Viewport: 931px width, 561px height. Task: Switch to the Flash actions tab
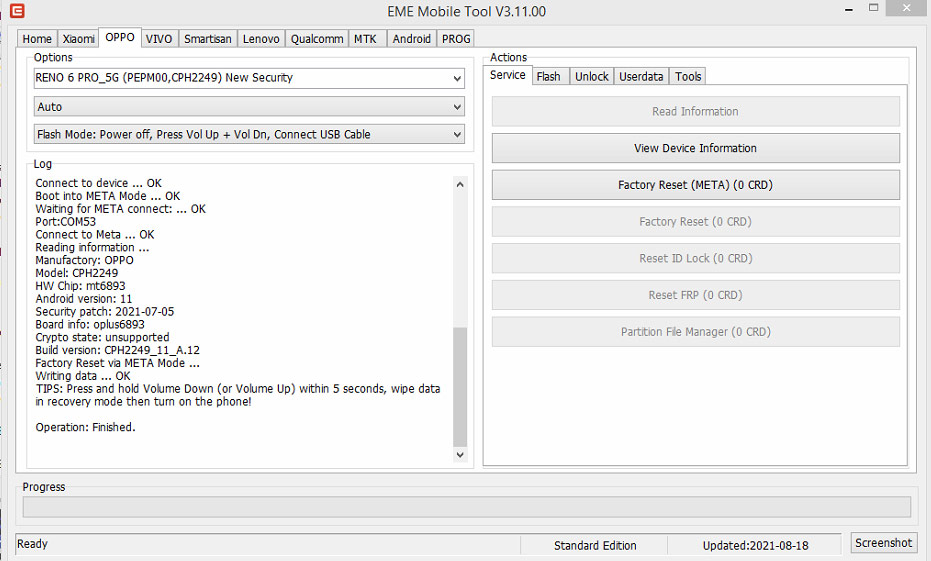(549, 77)
